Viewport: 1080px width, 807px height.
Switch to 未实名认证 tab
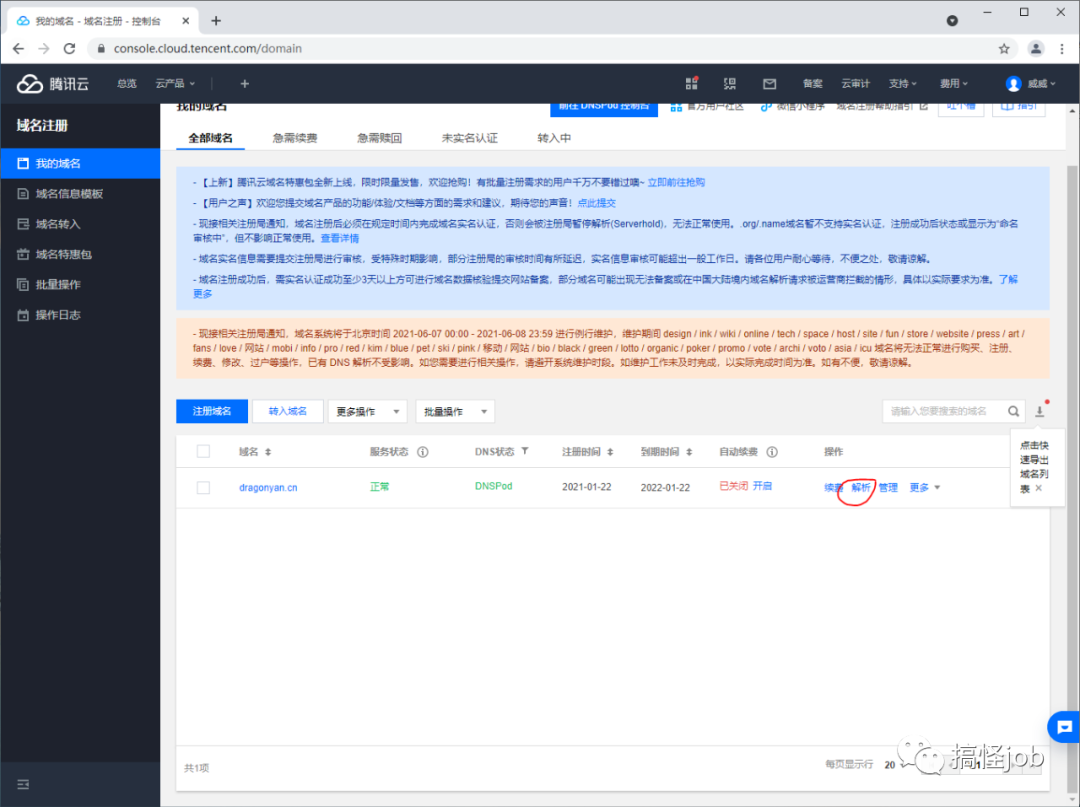469,138
